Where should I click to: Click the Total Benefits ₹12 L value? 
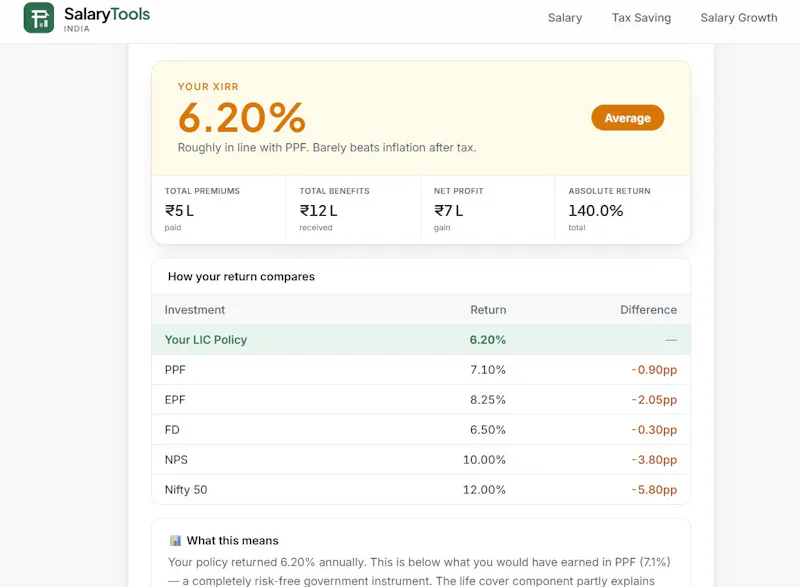[x=318, y=211]
